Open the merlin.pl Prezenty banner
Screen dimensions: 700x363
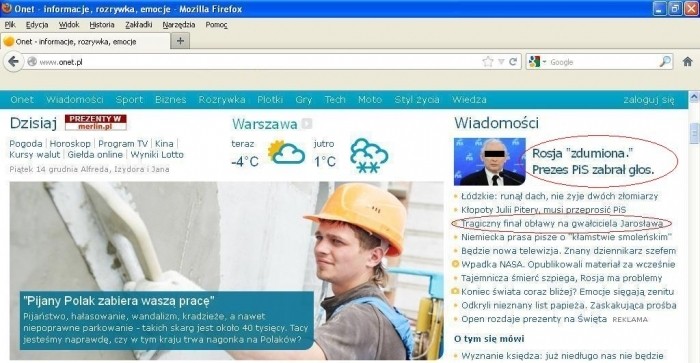tap(96, 122)
